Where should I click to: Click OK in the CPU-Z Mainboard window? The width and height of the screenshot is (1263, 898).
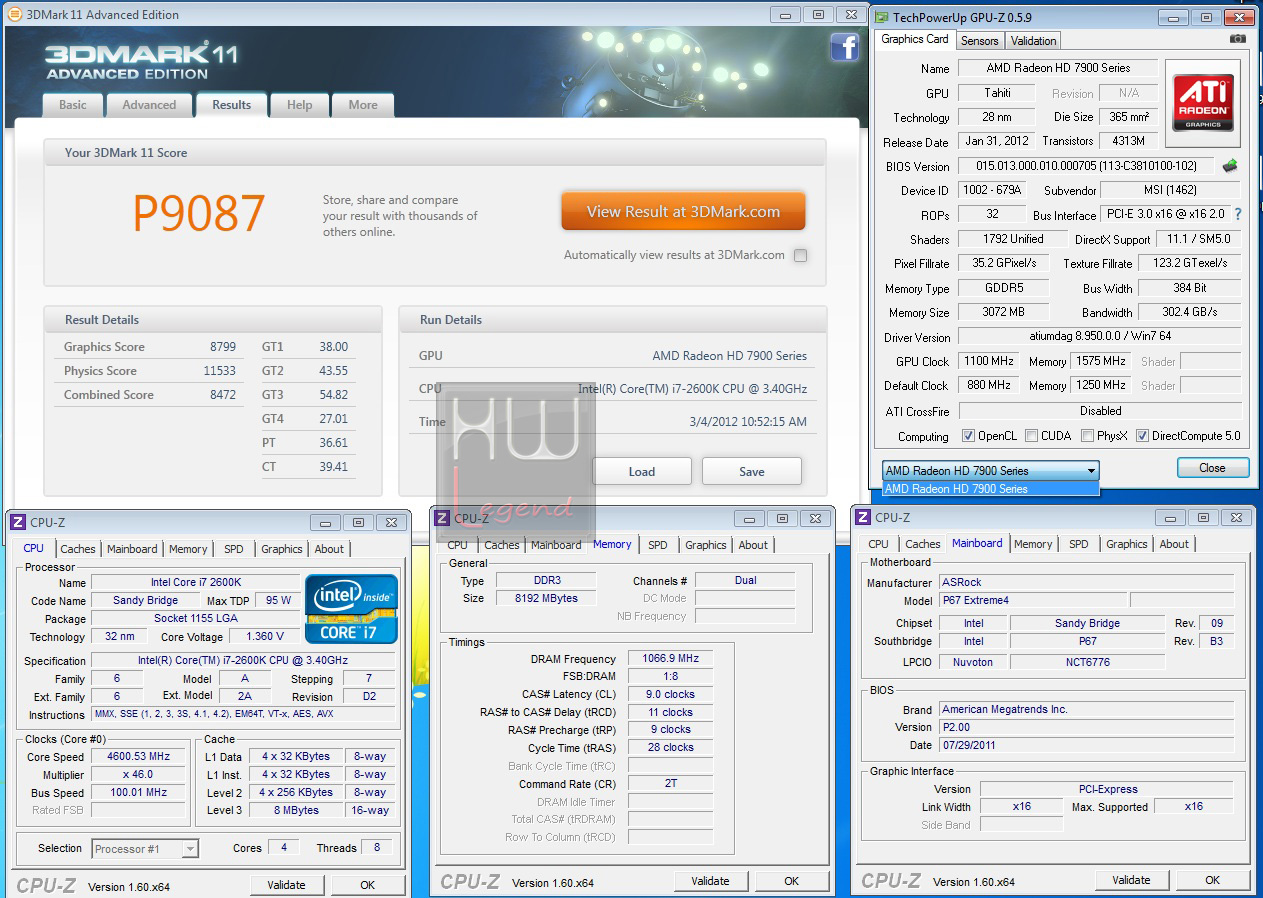(1212, 880)
